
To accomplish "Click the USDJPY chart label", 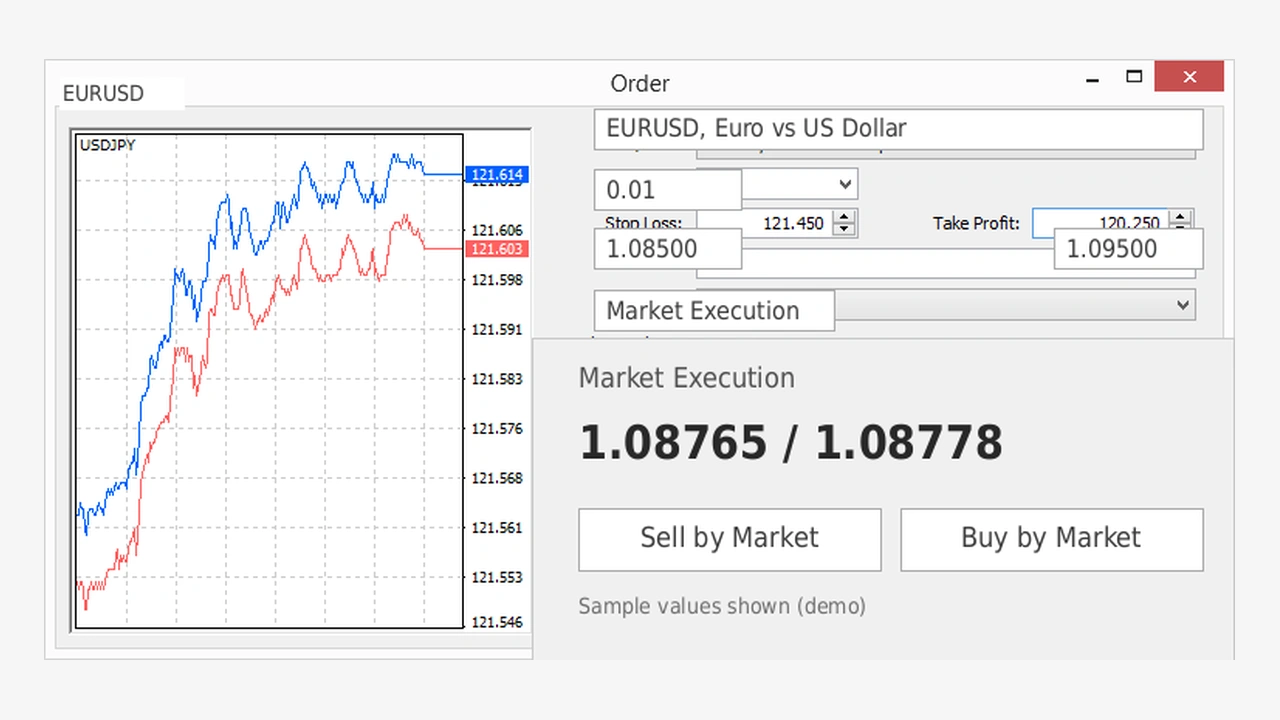I will (x=108, y=145).
